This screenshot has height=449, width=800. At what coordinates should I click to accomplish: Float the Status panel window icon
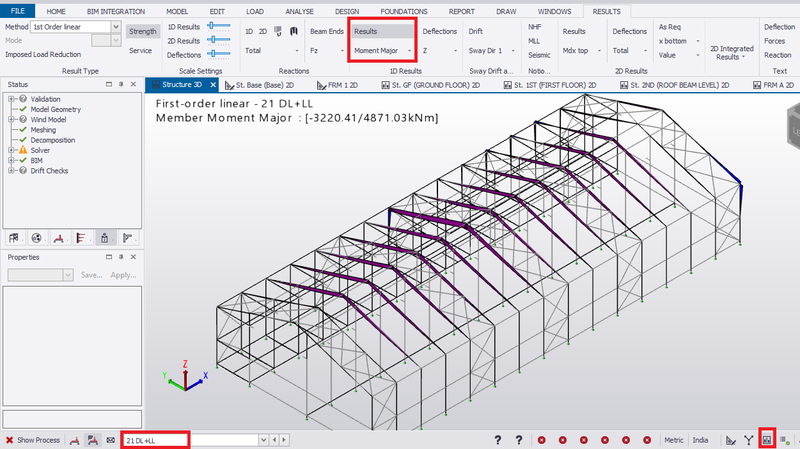click(109, 84)
